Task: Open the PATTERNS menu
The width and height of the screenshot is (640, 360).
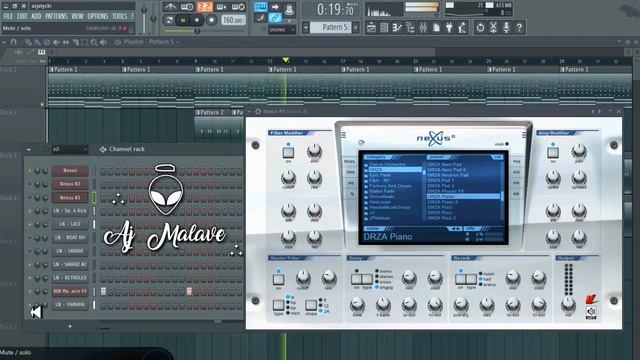Action: coord(56,16)
